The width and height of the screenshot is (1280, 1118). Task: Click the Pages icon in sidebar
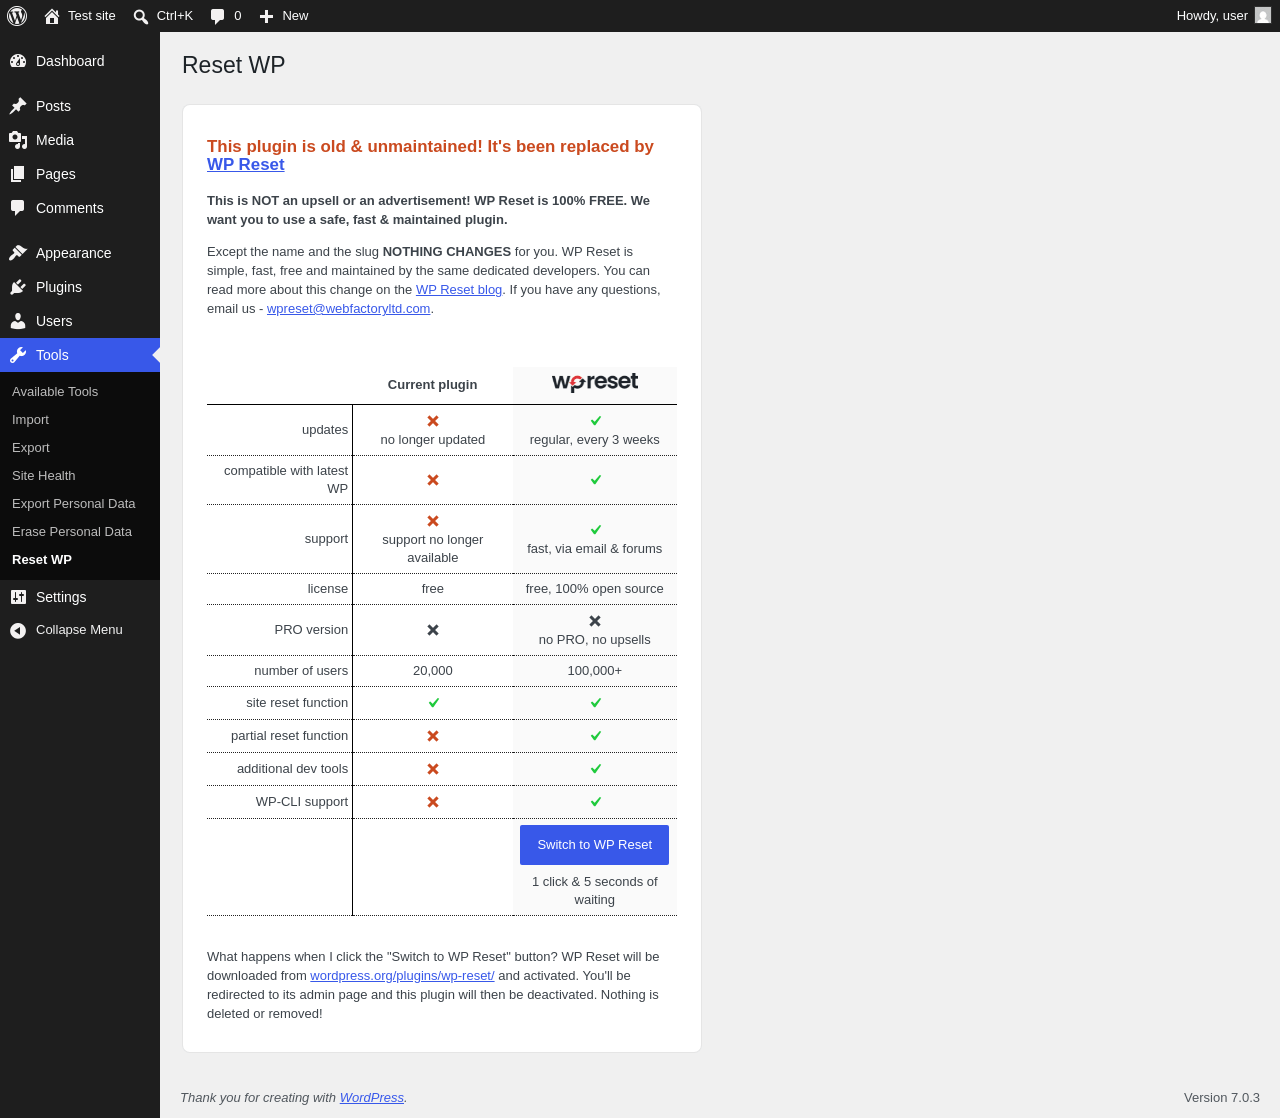pyautogui.click(x=18, y=174)
